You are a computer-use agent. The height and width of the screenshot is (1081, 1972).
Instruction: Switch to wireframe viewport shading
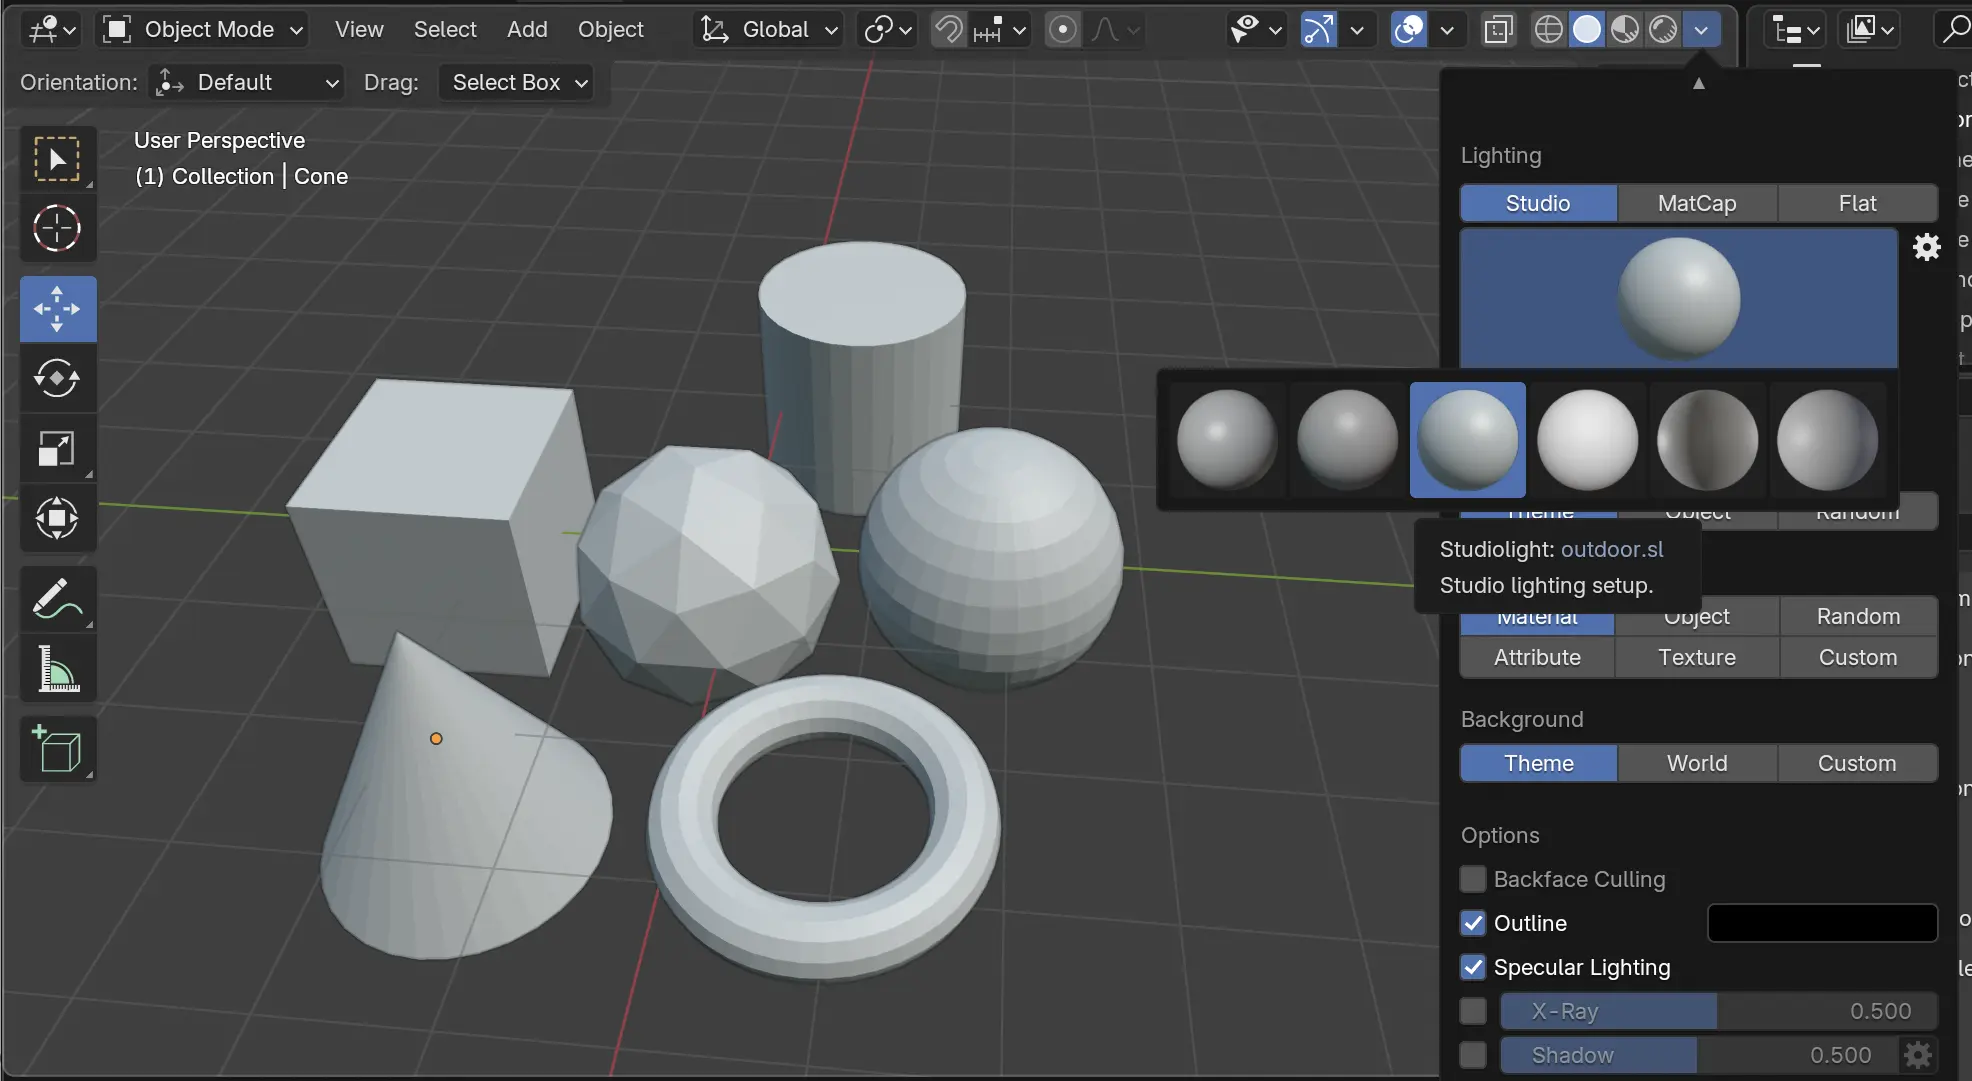tap(1548, 30)
